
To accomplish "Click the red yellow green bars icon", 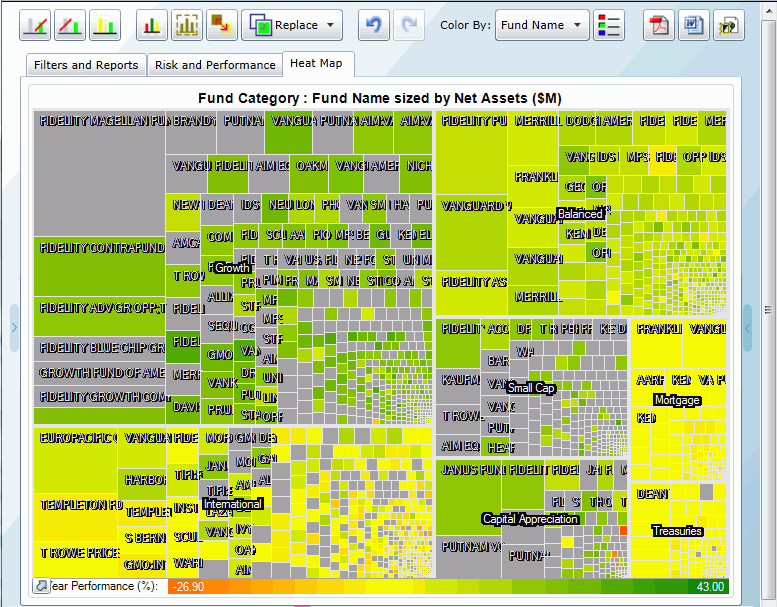I will 152,25.
